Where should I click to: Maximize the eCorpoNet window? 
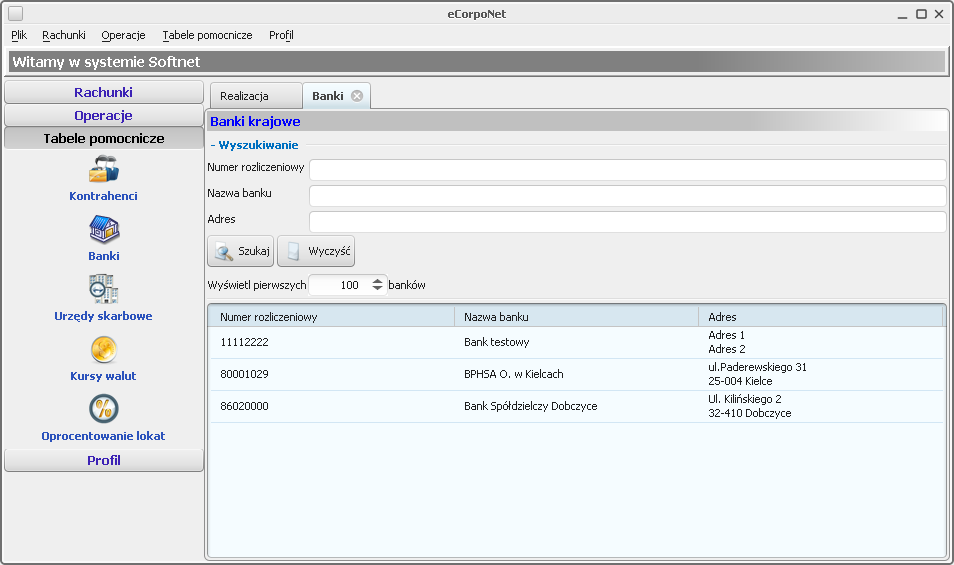click(922, 13)
